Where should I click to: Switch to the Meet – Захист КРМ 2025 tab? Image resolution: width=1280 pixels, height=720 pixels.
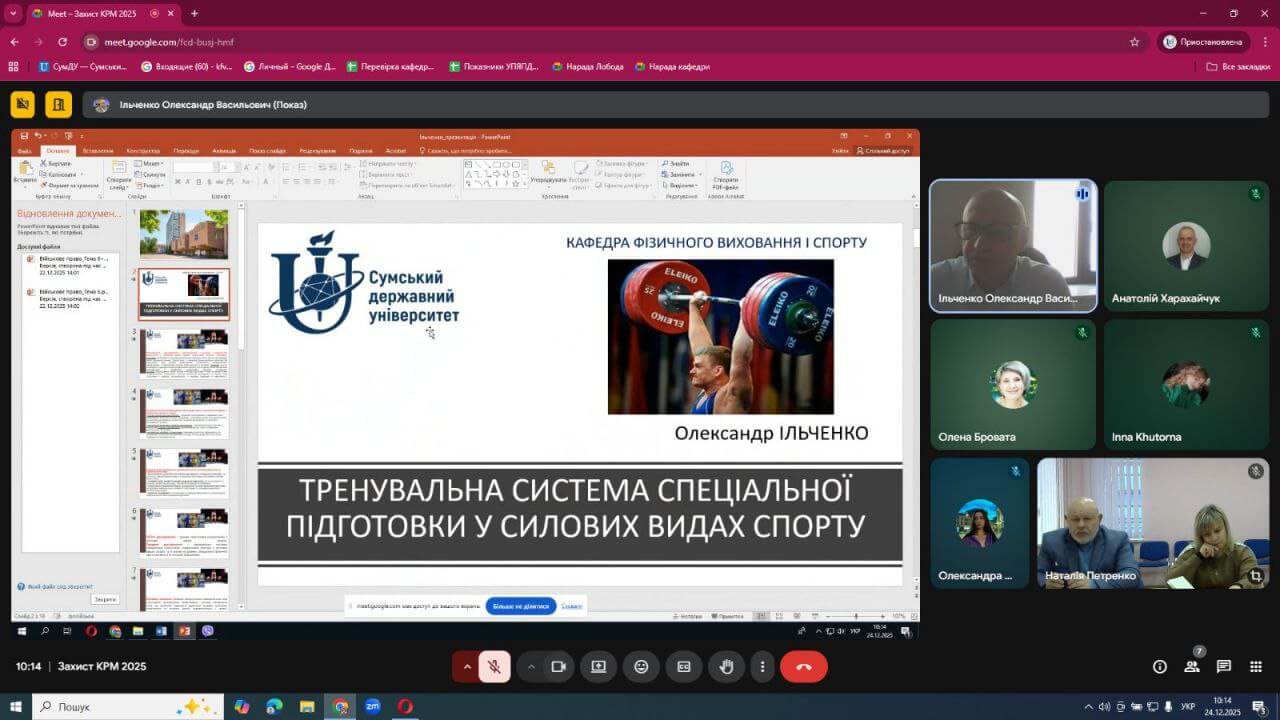[x=95, y=14]
